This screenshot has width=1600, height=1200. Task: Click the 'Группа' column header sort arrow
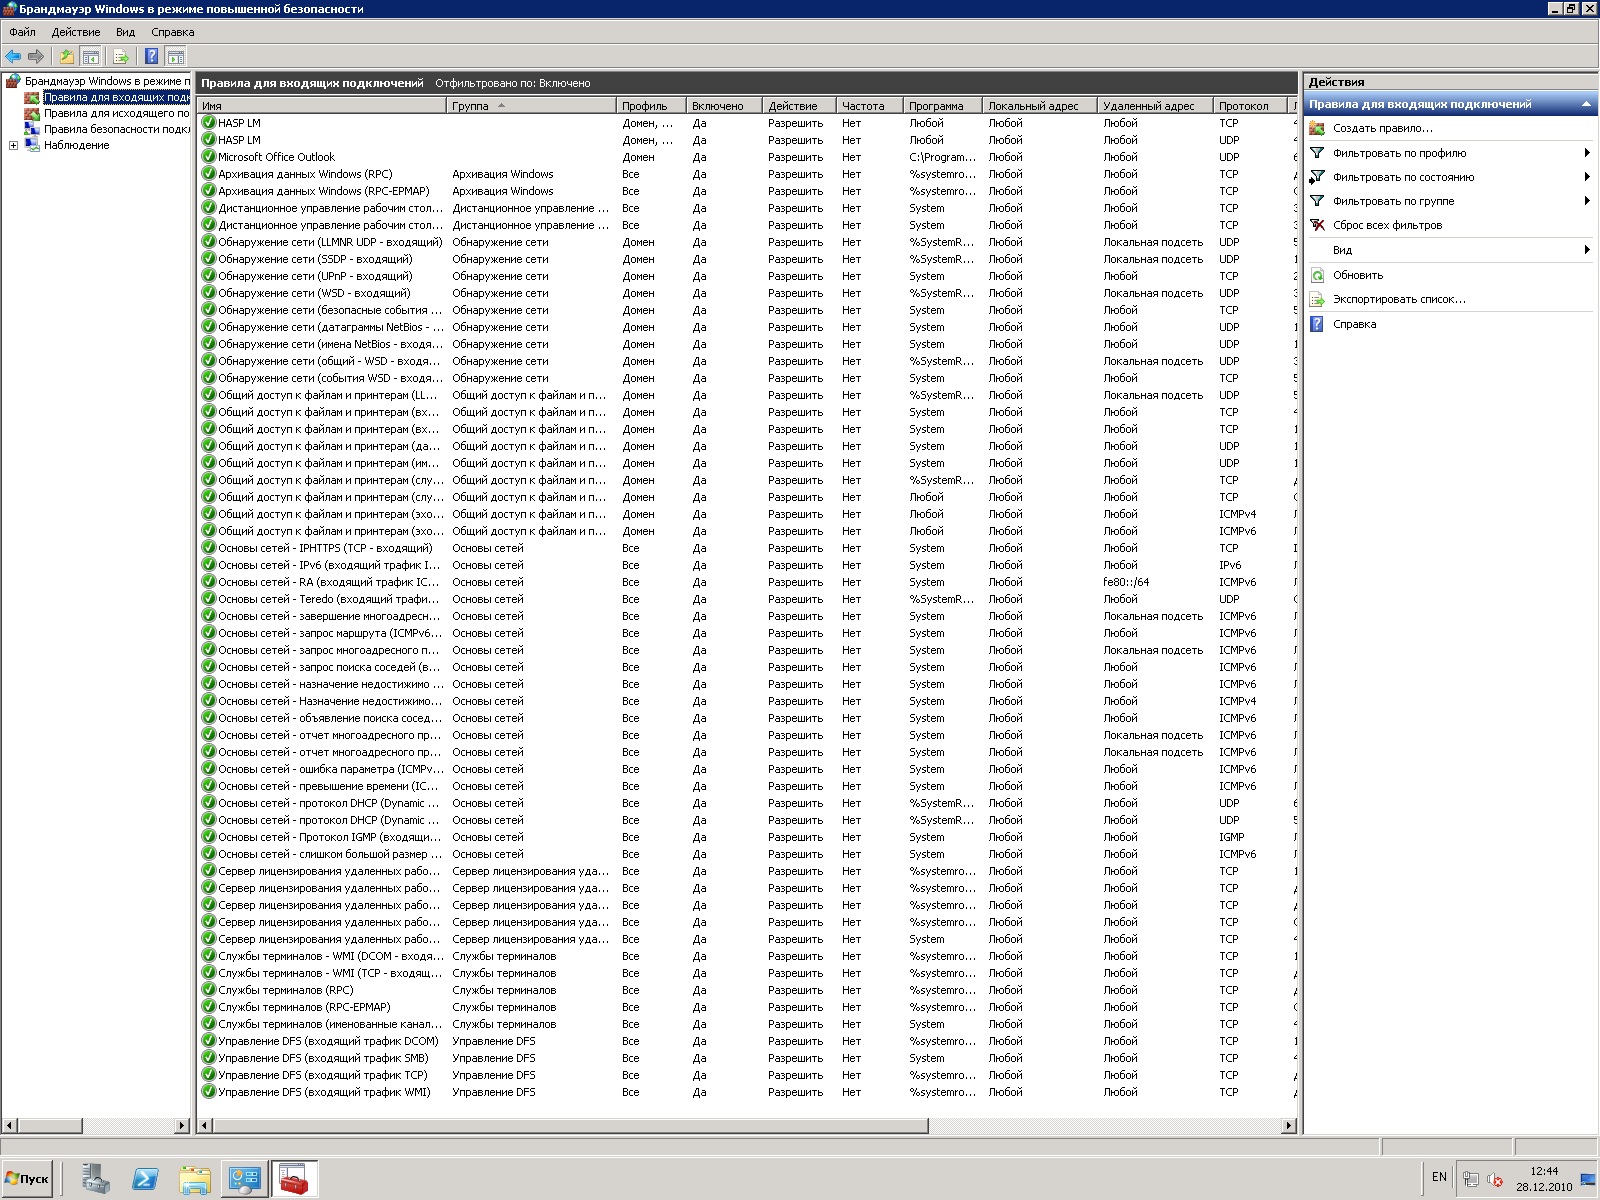(502, 105)
